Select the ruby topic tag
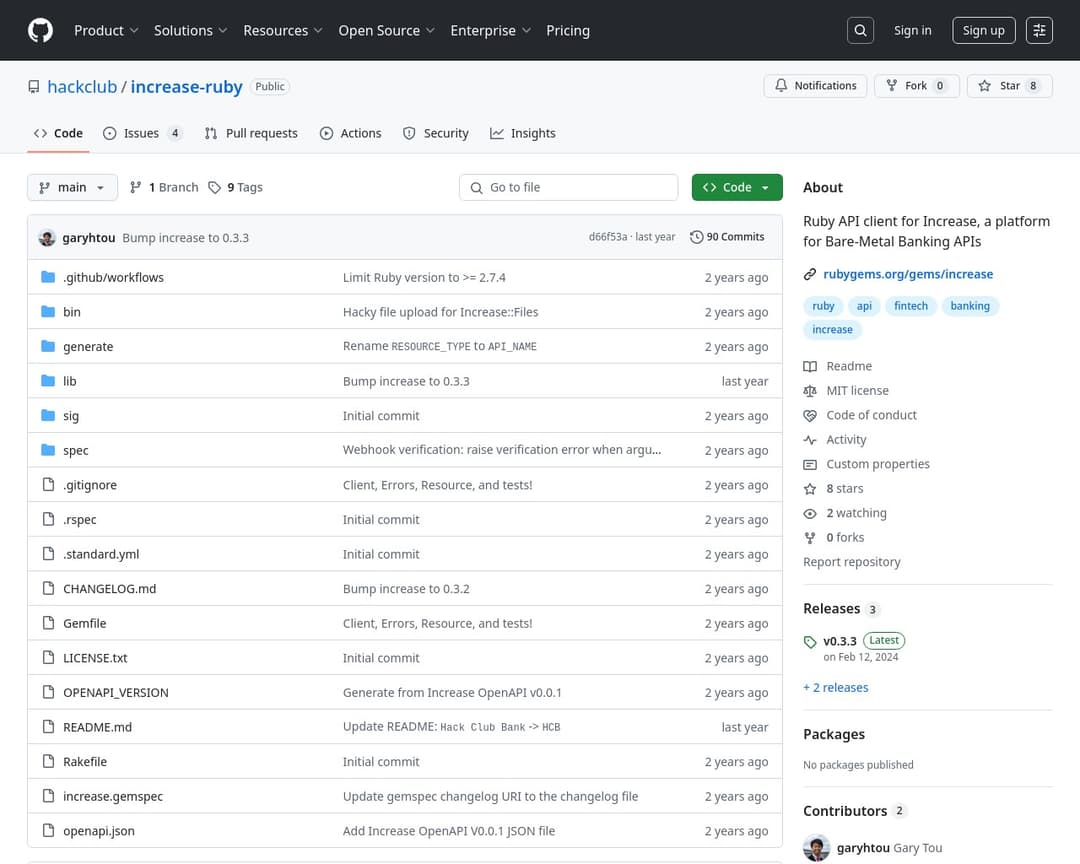The image size is (1080, 864). (x=823, y=306)
